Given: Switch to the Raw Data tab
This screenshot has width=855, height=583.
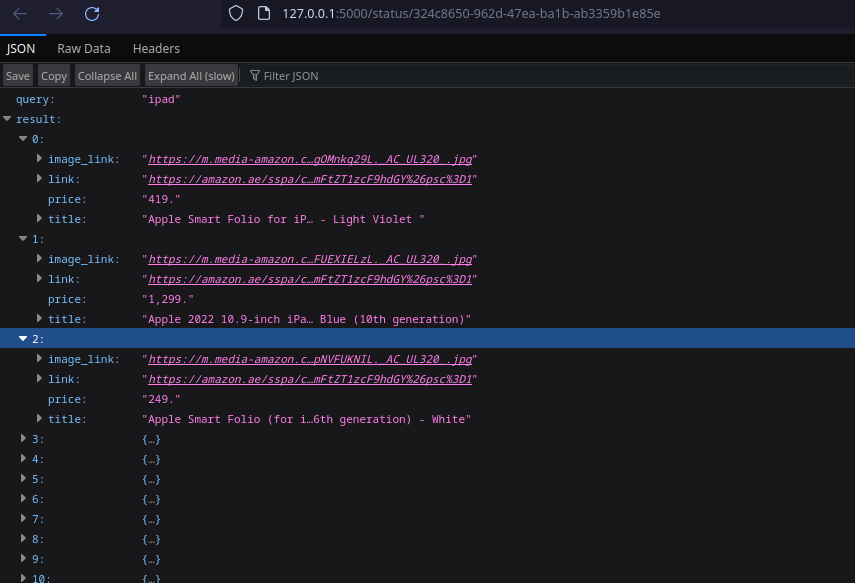Looking at the screenshot, I should 84,49.
